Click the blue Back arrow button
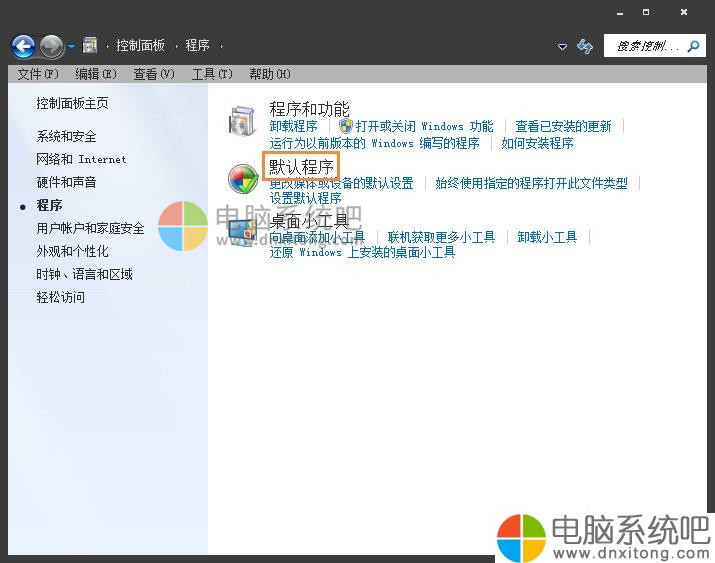Image resolution: width=715 pixels, height=563 pixels. [23, 46]
